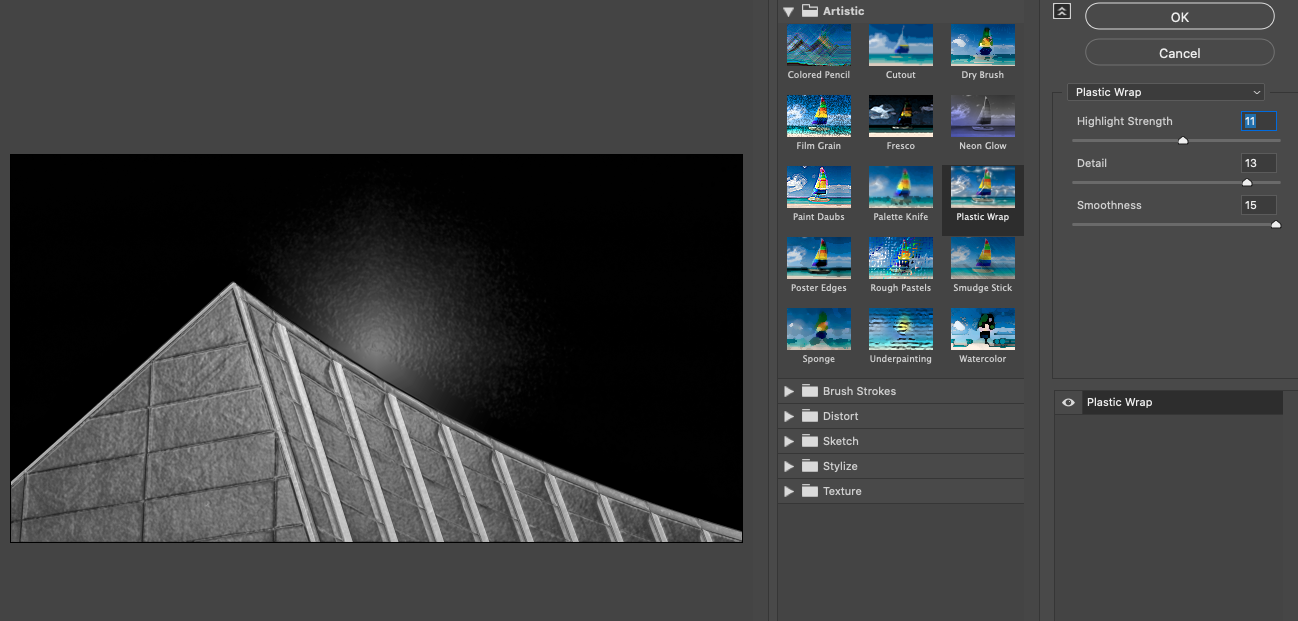Apply the Watercolor filter

pos(982,329)
